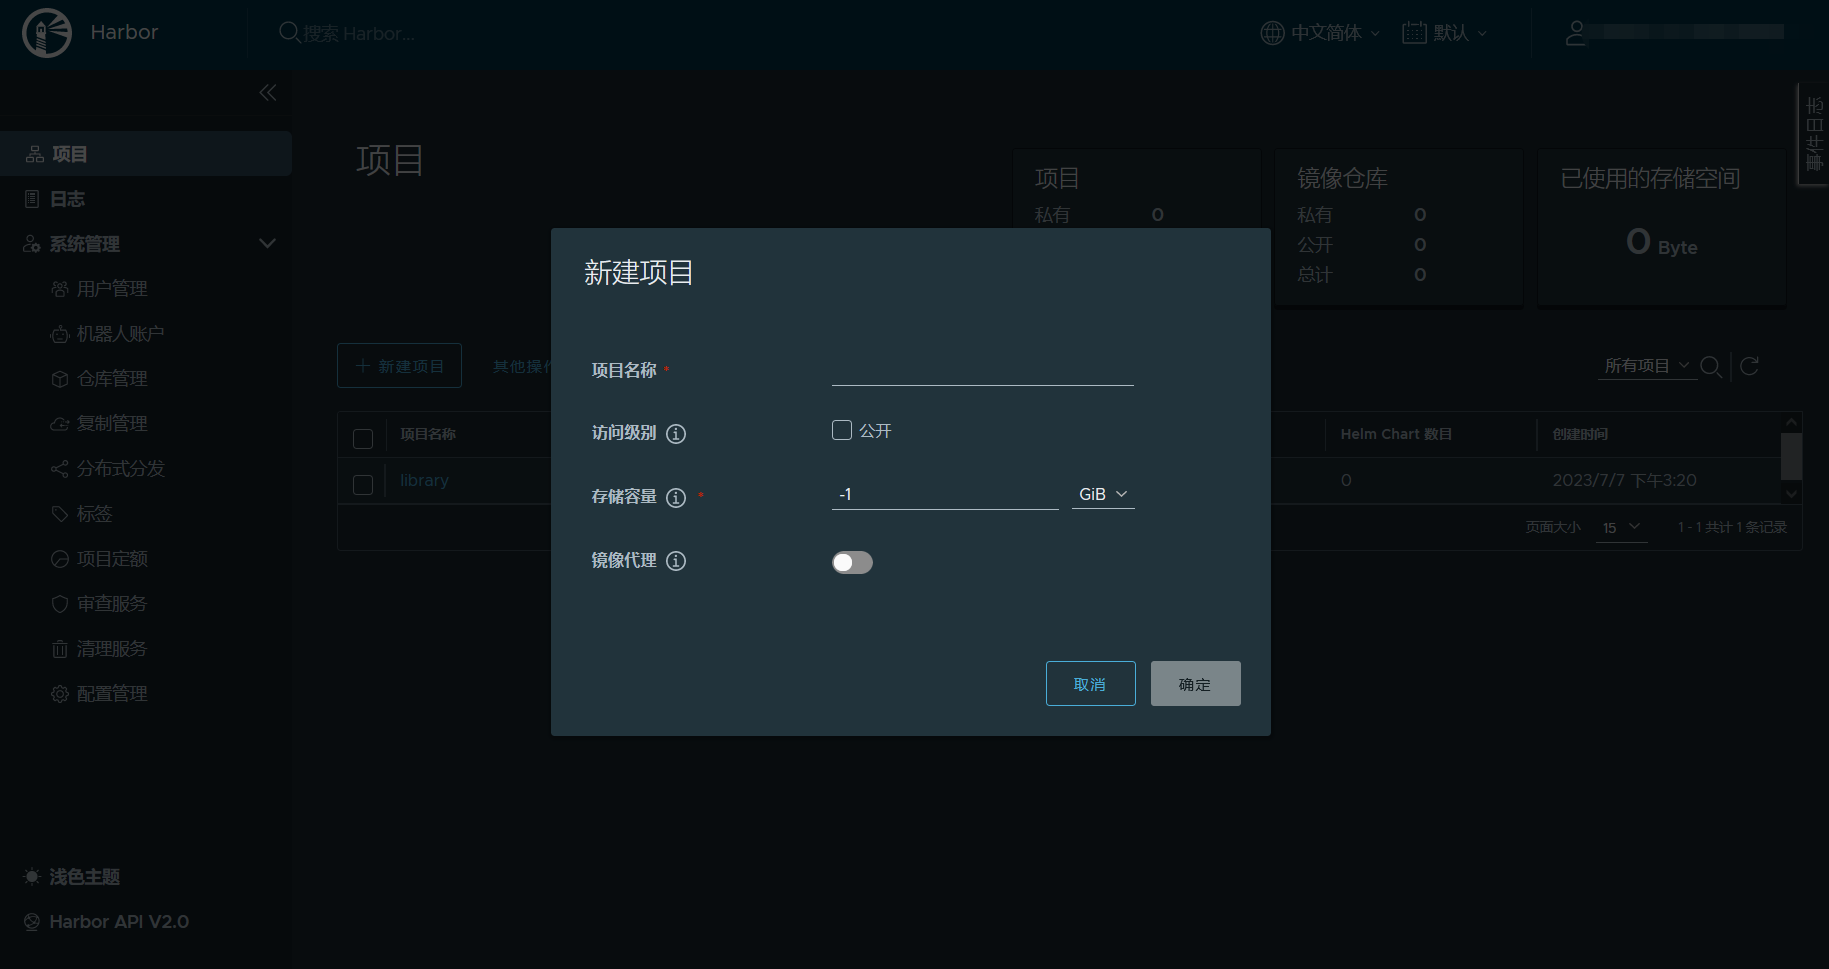Click the 复制管理 cloud icon
Image resolution: width=1829 pixels, height=969 pixels.
coord(60,424)
